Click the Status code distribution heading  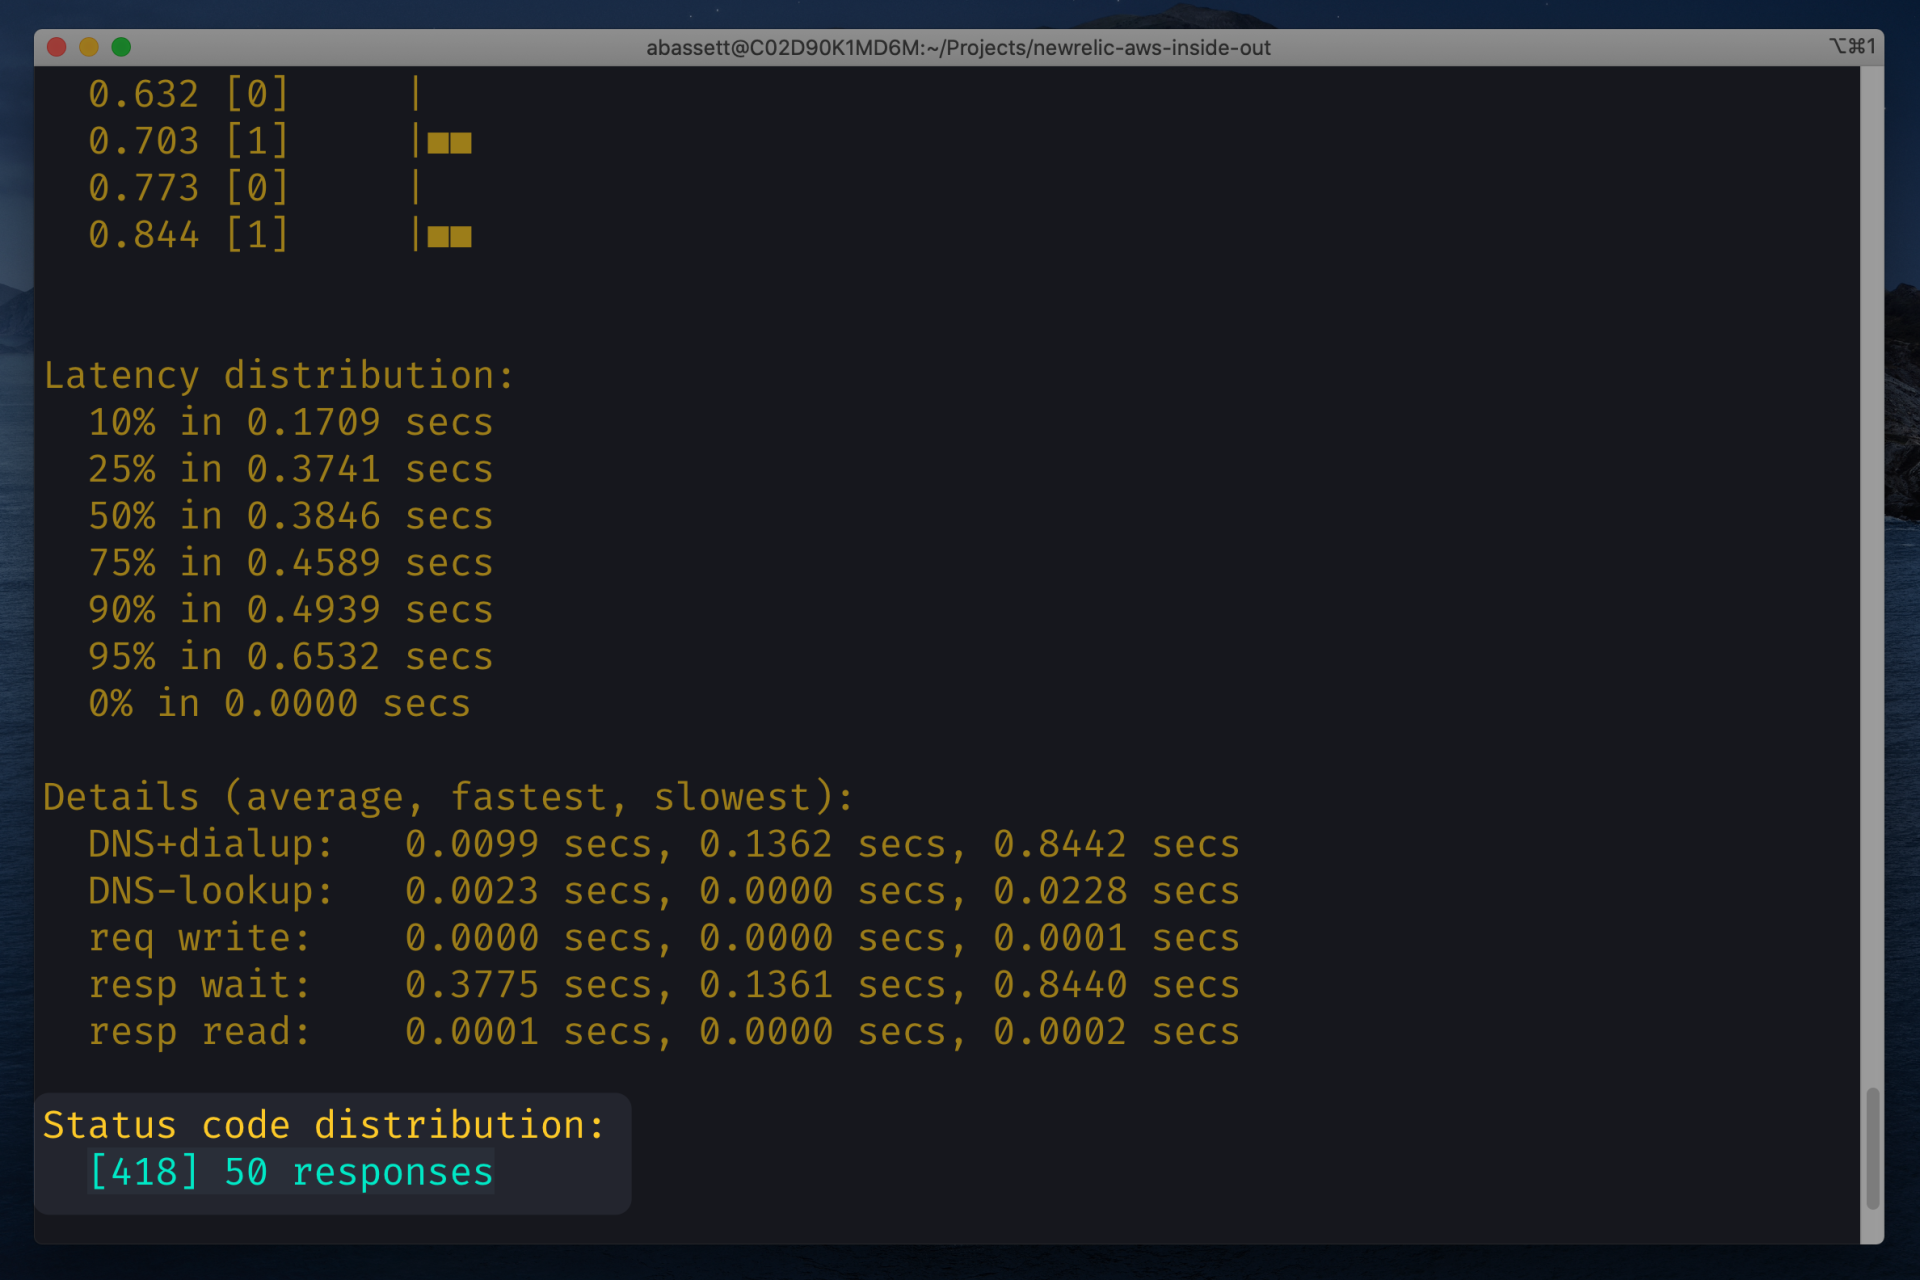click(x=324, y=1125)
